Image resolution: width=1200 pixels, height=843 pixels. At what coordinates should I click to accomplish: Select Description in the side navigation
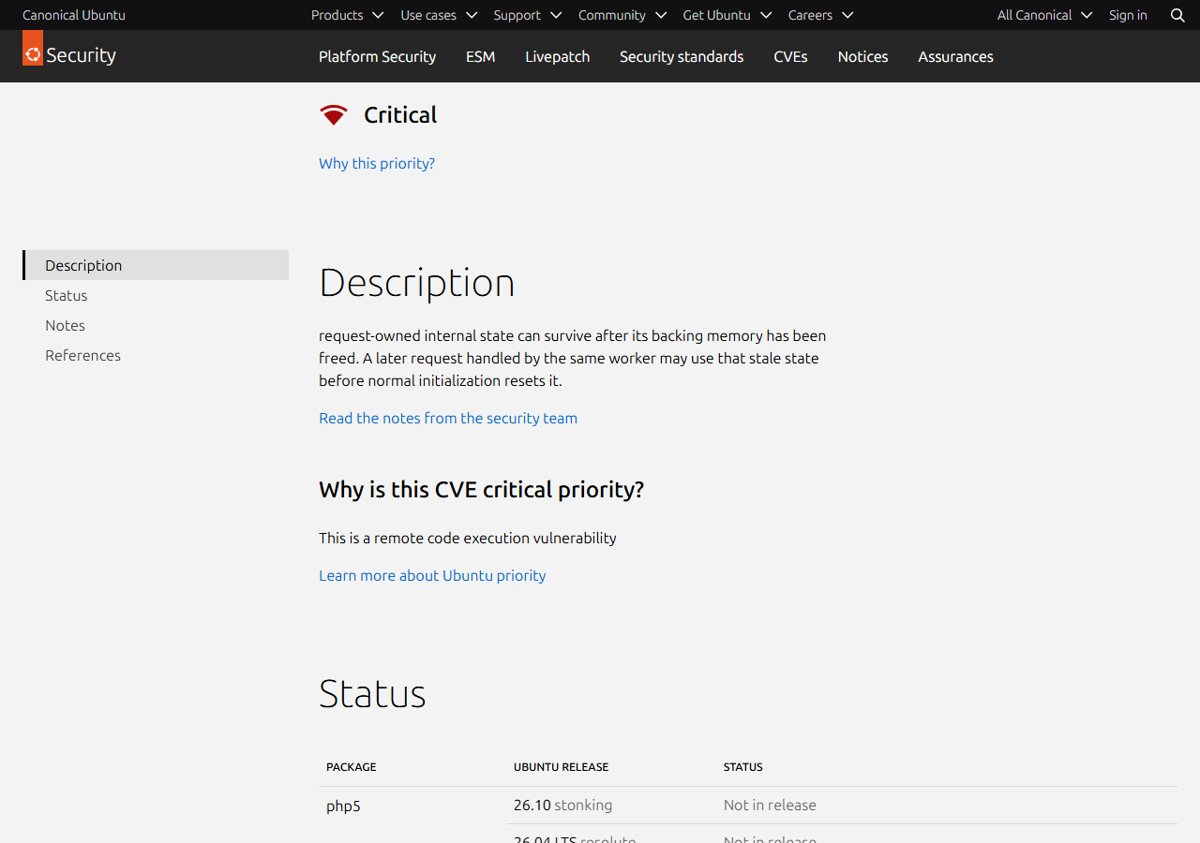(x=156, y=265)
